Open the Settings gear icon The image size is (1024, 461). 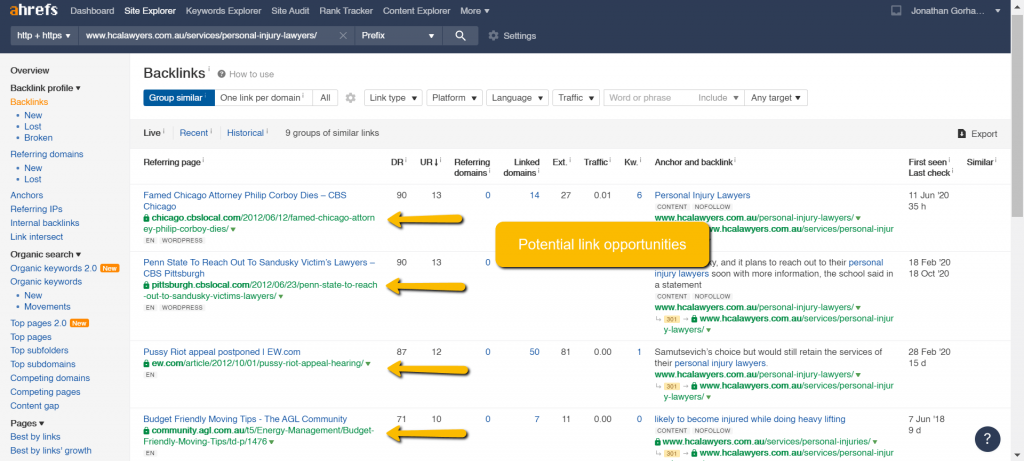(493, 36)
